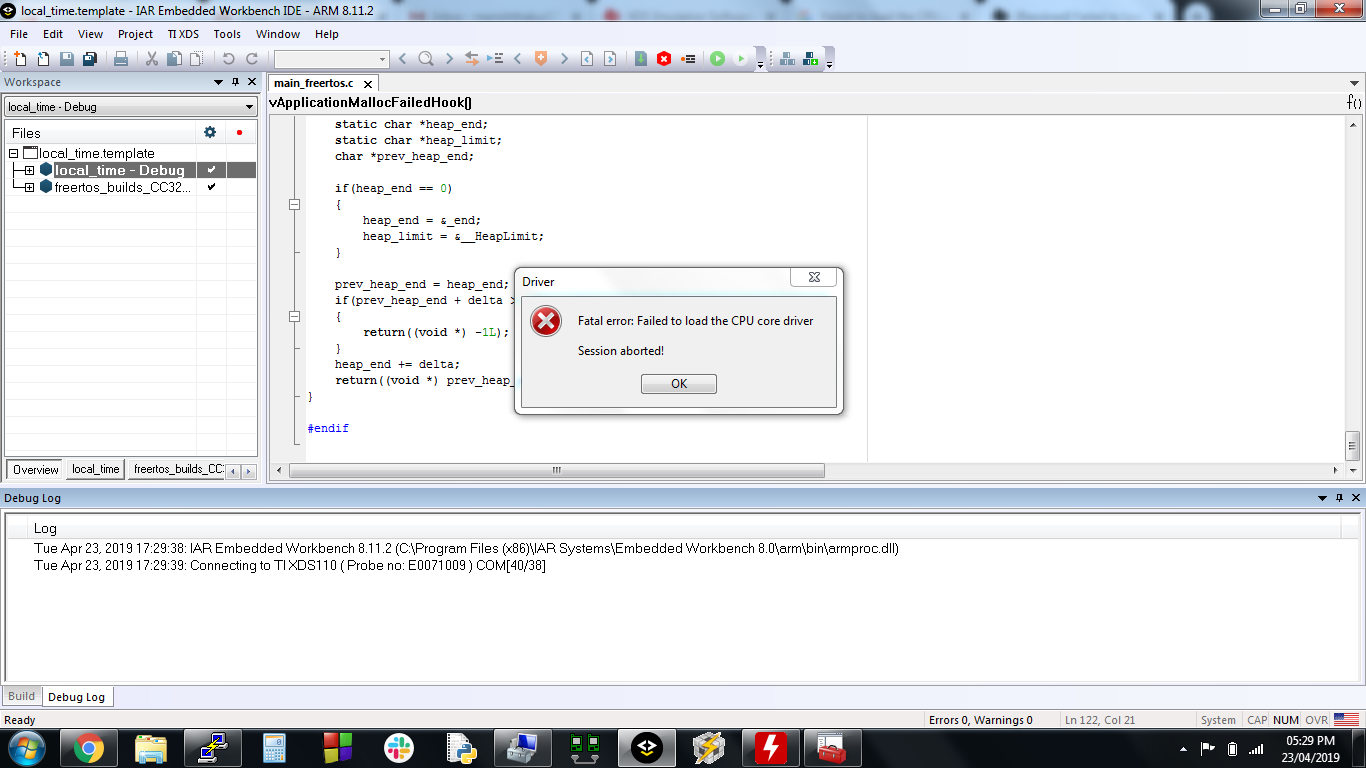Click the red dot build-status column header
Viewport: 1366px width, 768px height.
(239, 132)
